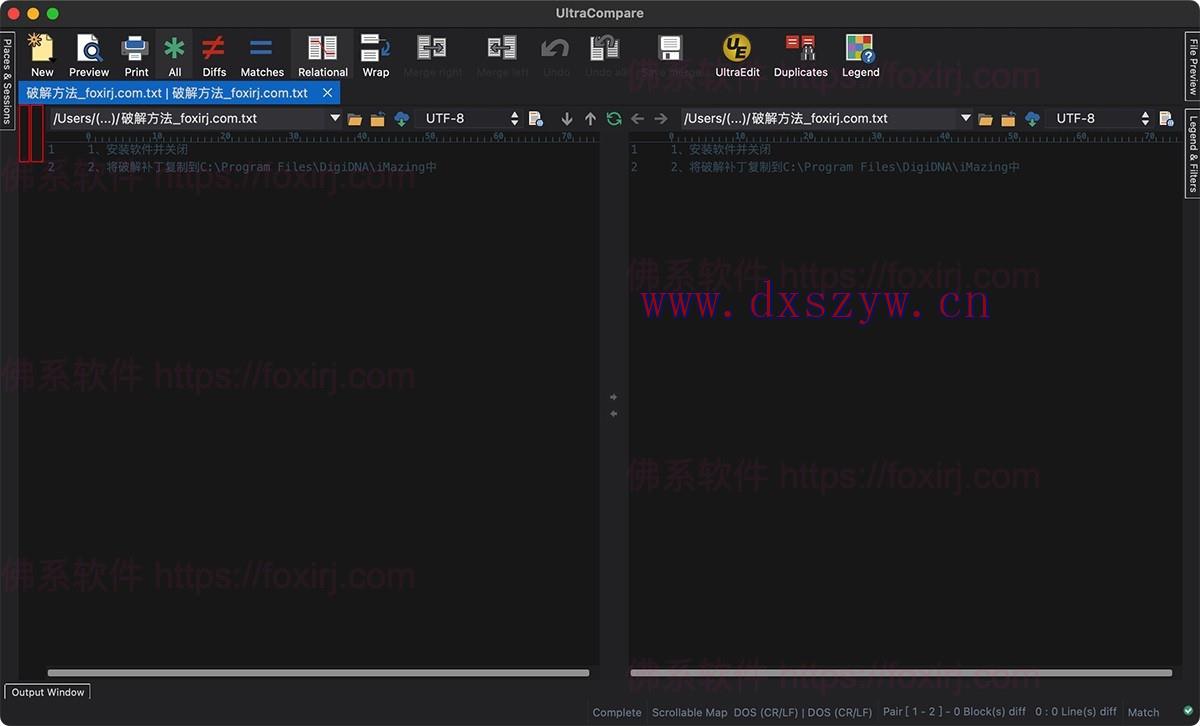Expand the left file path dropdown
Viewport: 1200px width, 726px height.
(x=335, y=118)
